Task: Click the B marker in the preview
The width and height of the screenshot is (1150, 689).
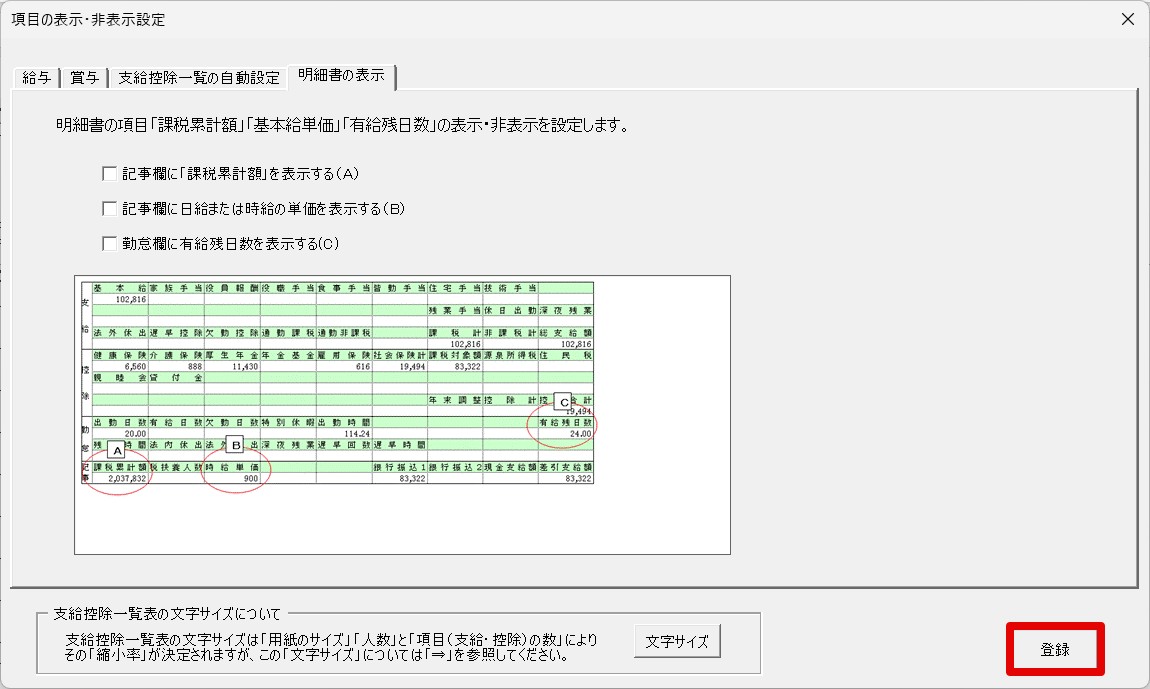Action: point(235,445)
